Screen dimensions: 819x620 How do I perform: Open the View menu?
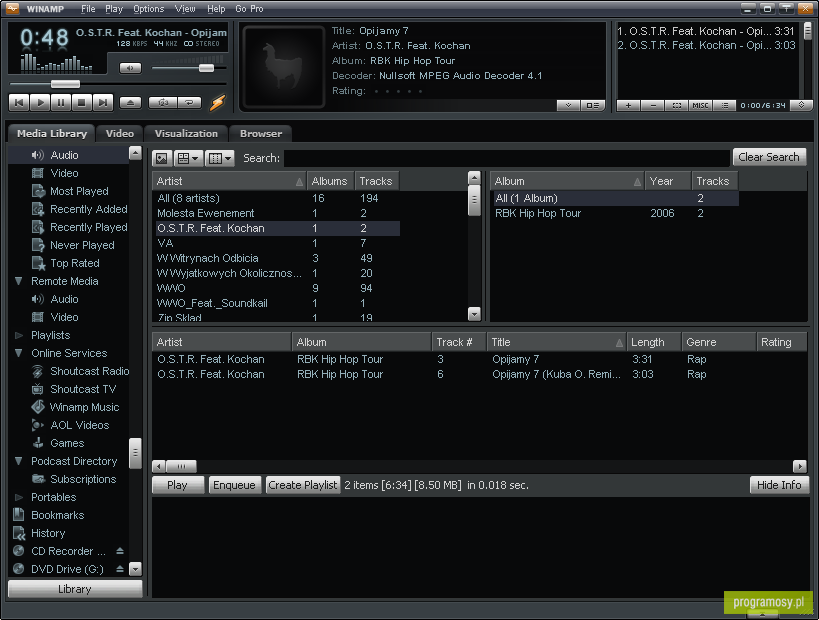[185, 9]
